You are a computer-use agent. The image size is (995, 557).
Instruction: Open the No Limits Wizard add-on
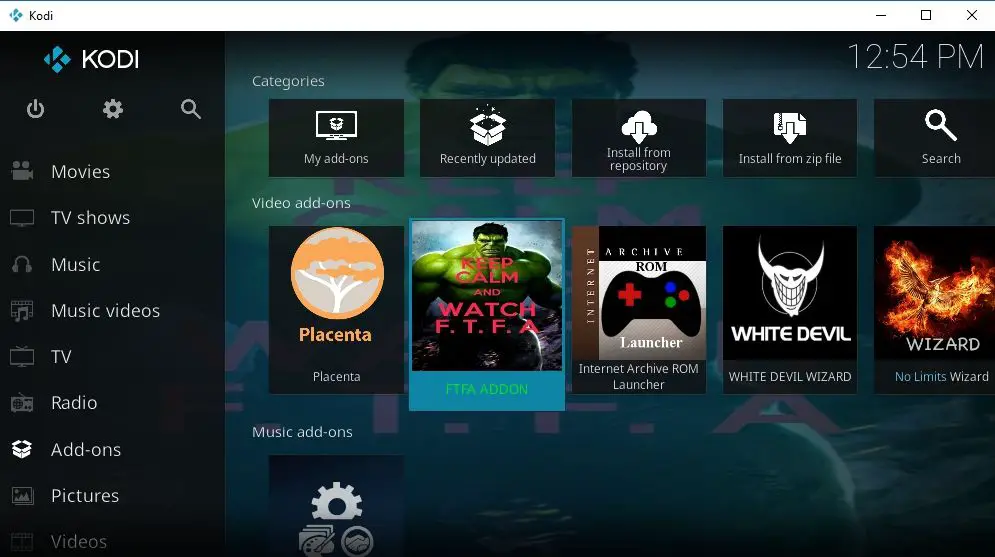[x=935, y=310]
